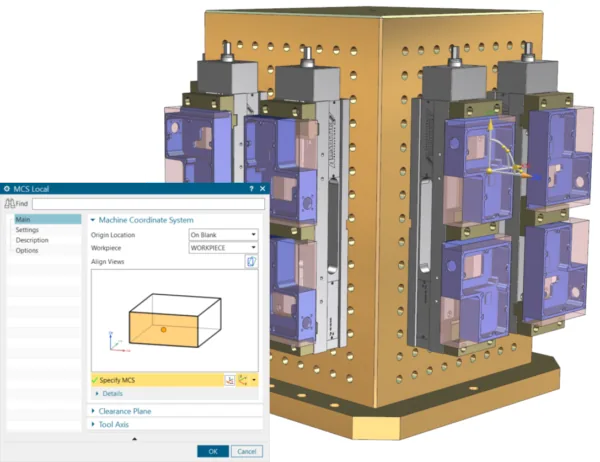Image resolution: width=600 pixels, height=462 pixels.
Task: Click the orange origin point in preview
Action: (163, 330)
